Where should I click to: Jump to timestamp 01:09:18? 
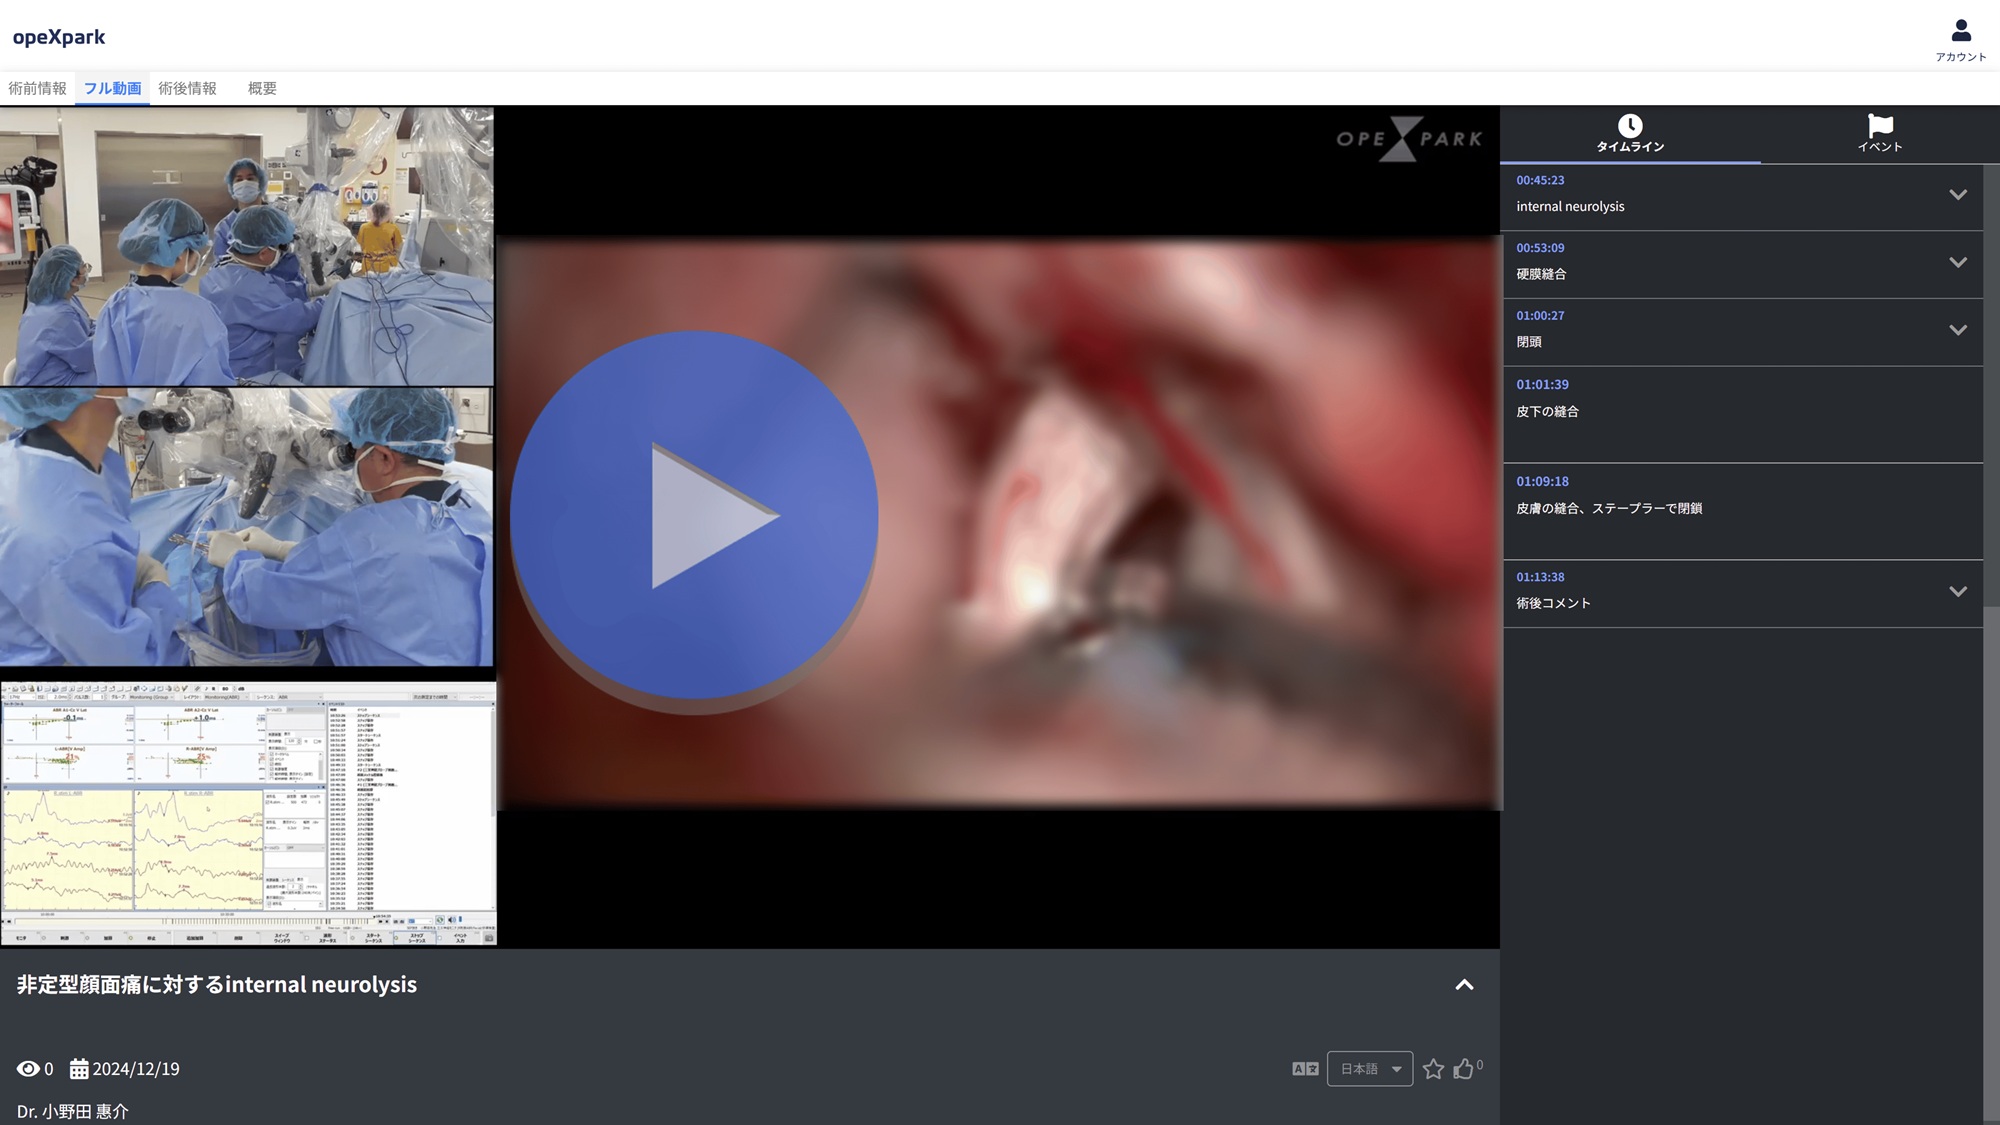[1542, 482]
